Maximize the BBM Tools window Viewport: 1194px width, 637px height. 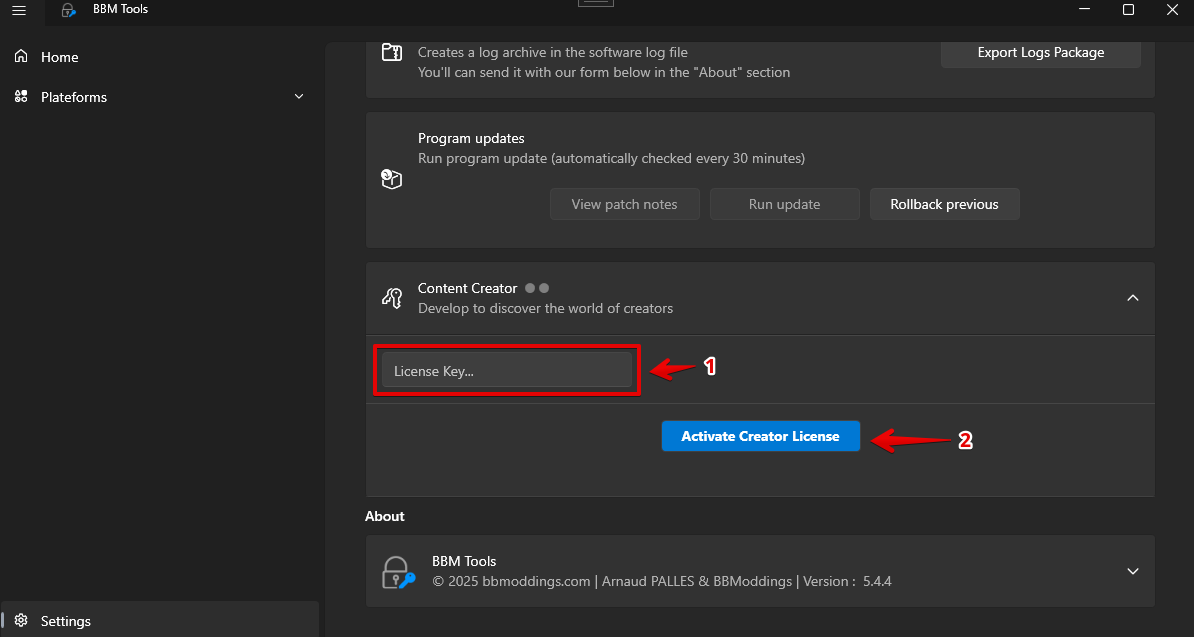tap(1128, 10)
